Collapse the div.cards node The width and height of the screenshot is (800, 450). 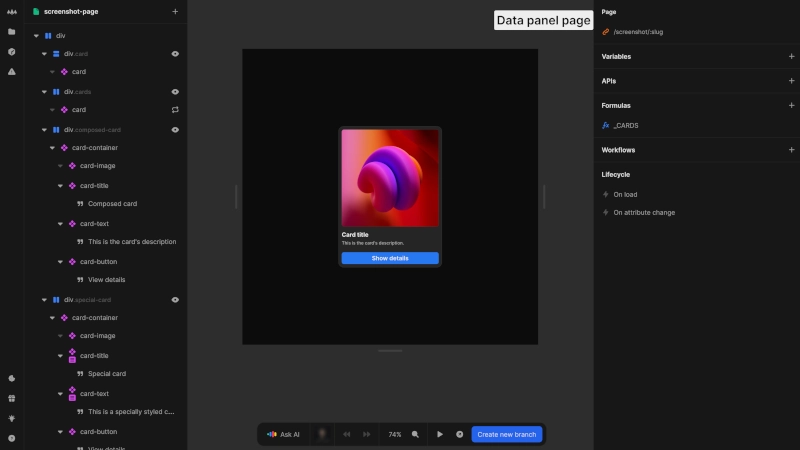(x=44, y=92)
